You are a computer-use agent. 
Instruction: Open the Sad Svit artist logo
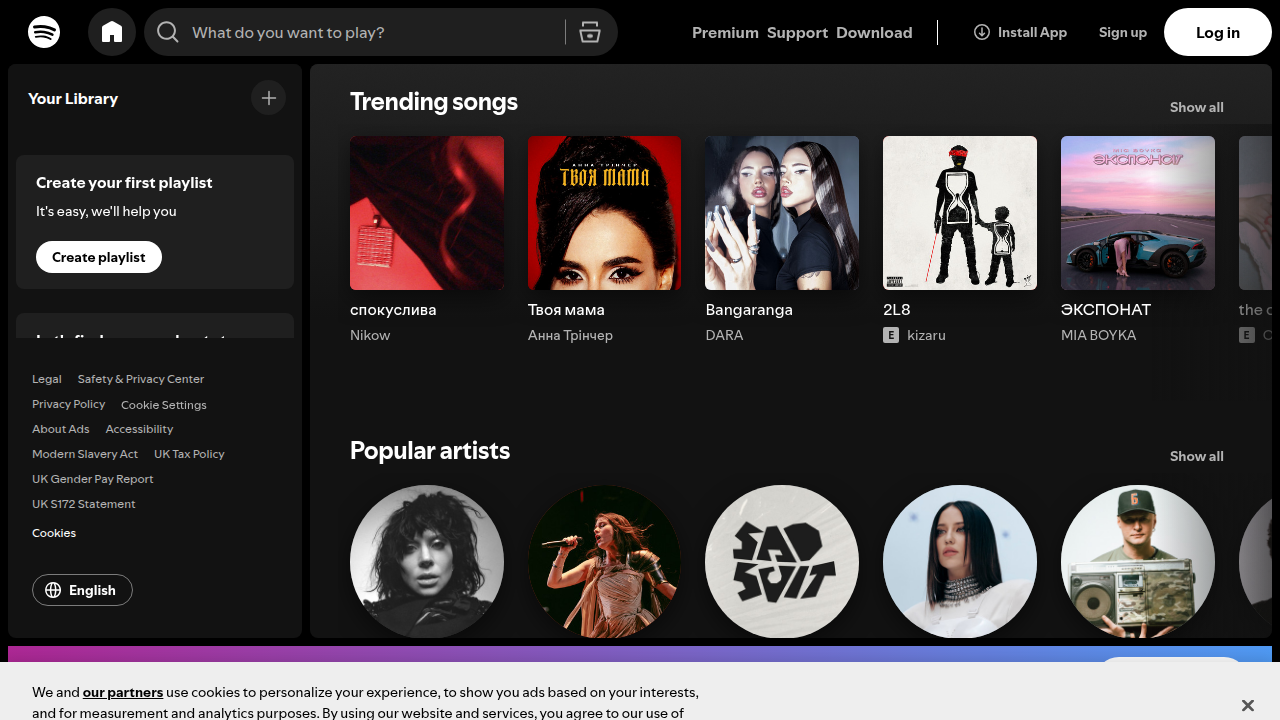point(782,561)
